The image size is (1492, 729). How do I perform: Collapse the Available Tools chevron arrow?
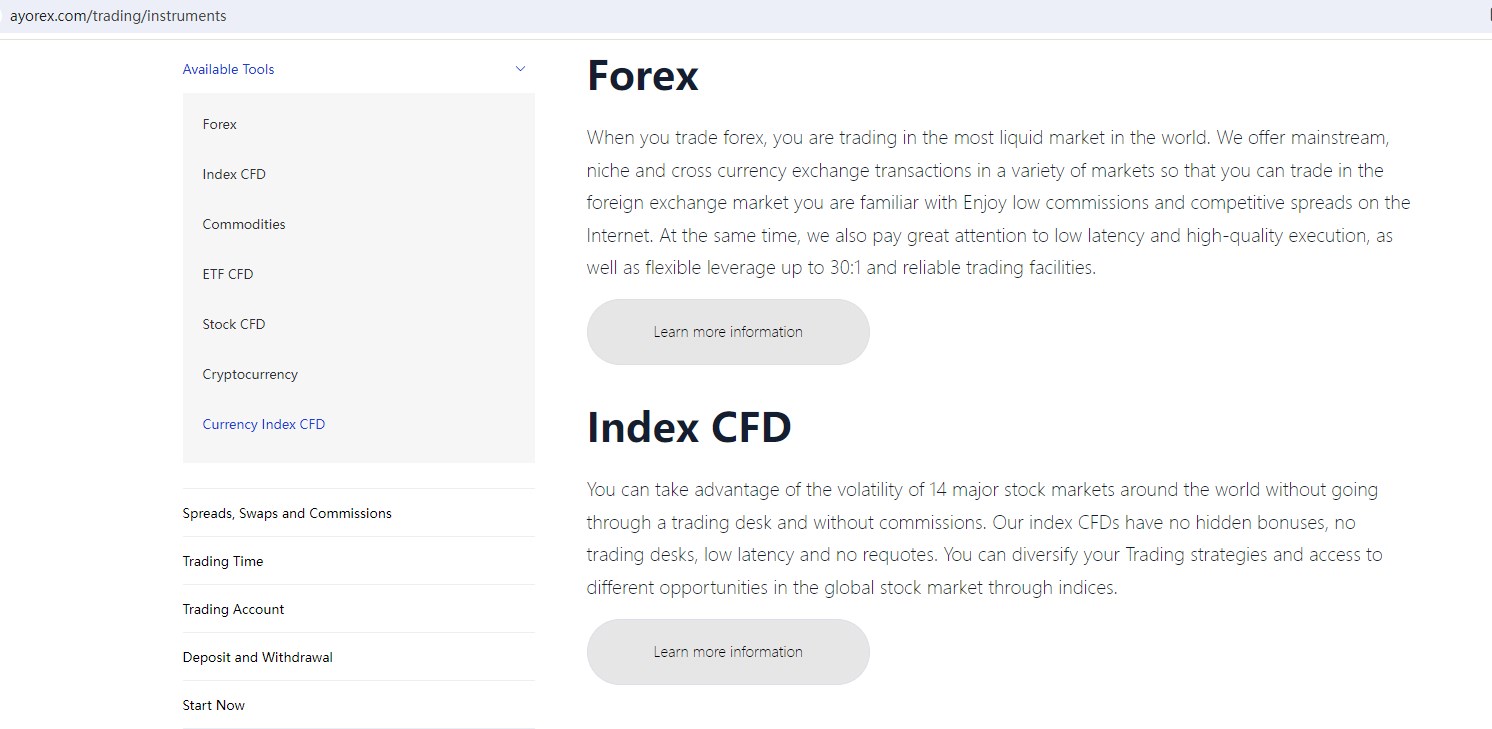[x=520, y=69]
